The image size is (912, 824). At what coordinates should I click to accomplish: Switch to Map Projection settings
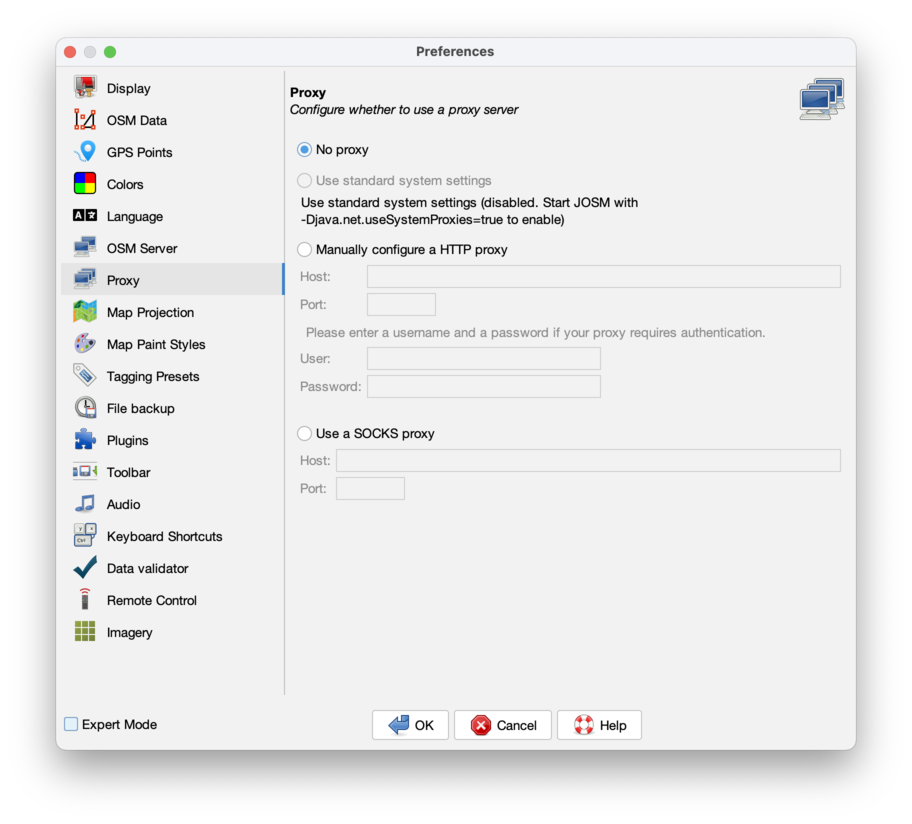pos(148,312)
